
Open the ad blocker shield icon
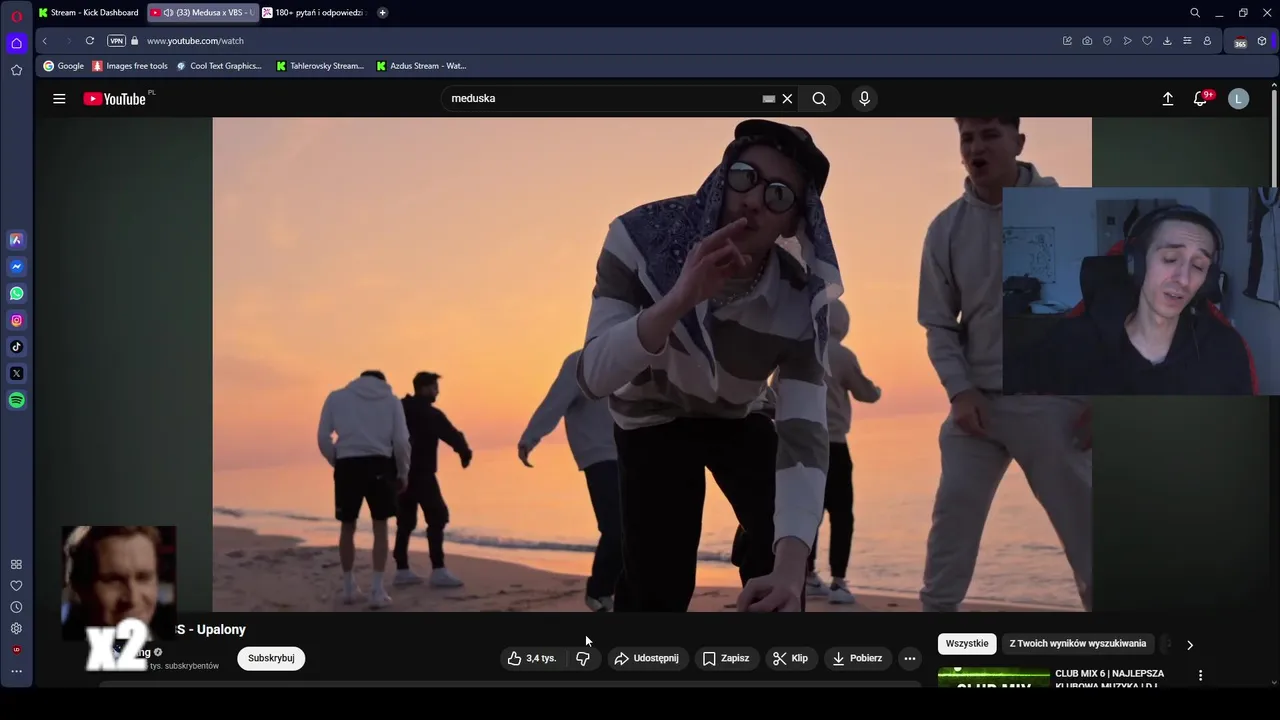pyautogui.click(x=1107, y=41)
